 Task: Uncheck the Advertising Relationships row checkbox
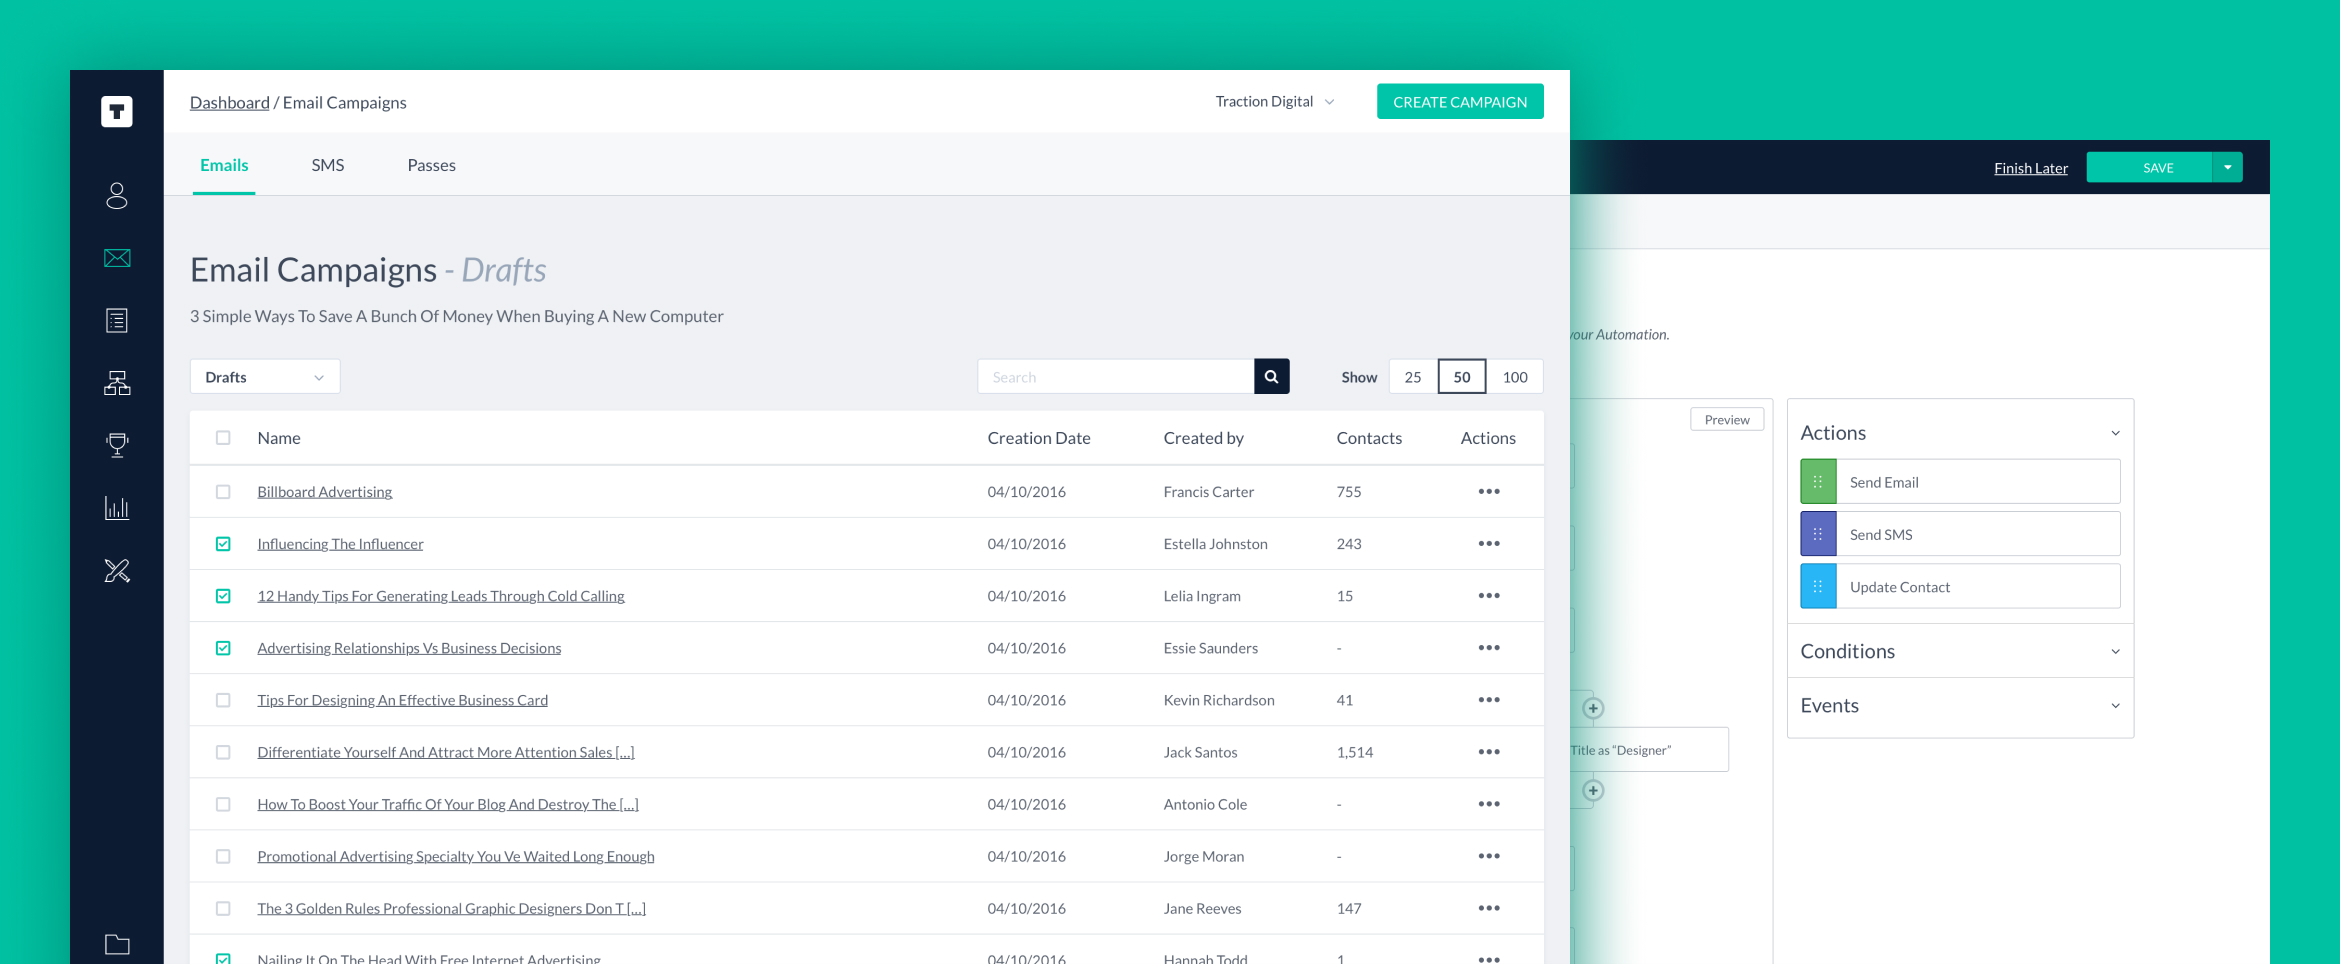tap(223, 648)
